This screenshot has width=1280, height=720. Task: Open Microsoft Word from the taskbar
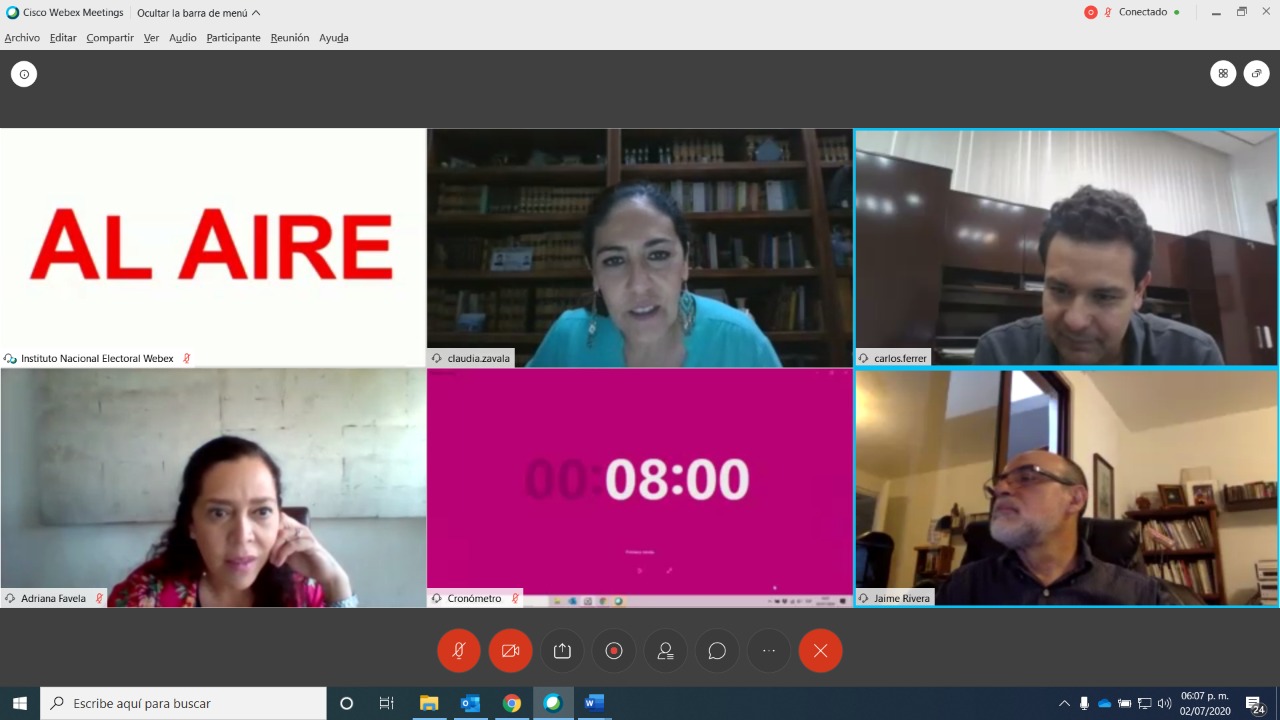tap(594, 703)
